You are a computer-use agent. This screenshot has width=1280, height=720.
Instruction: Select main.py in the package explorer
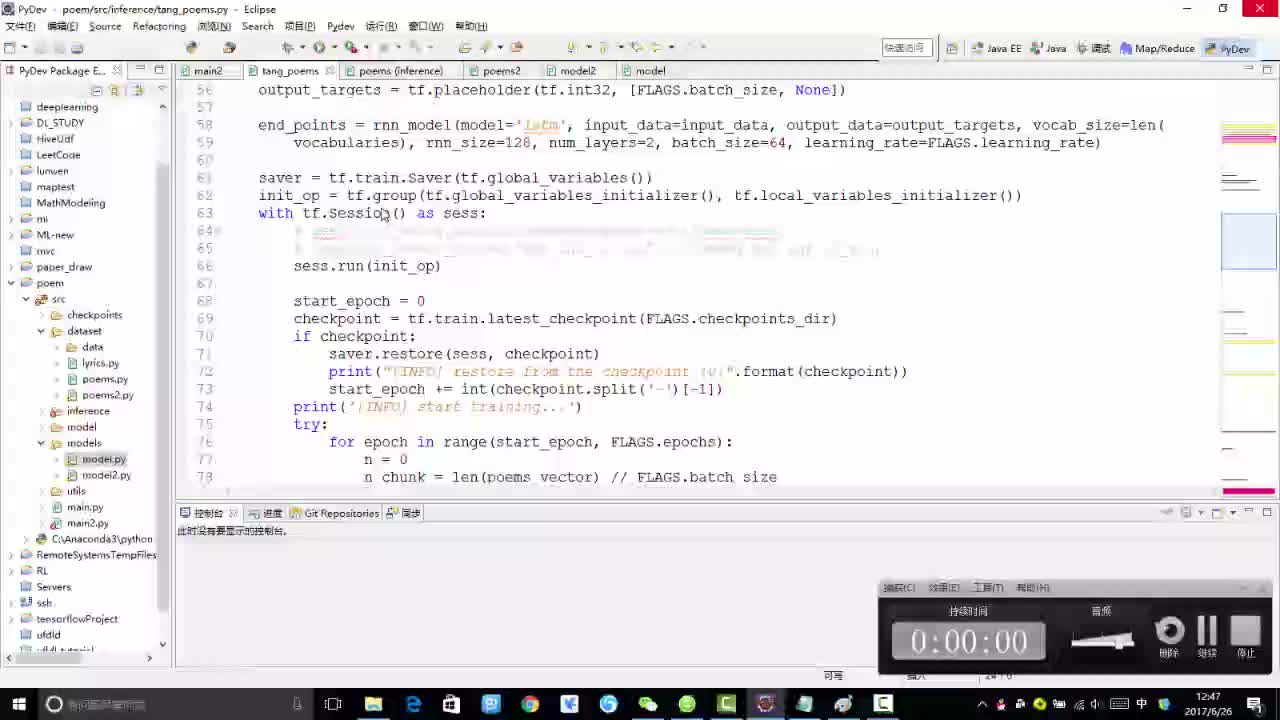pyautogui.click(x=84, y=507)
